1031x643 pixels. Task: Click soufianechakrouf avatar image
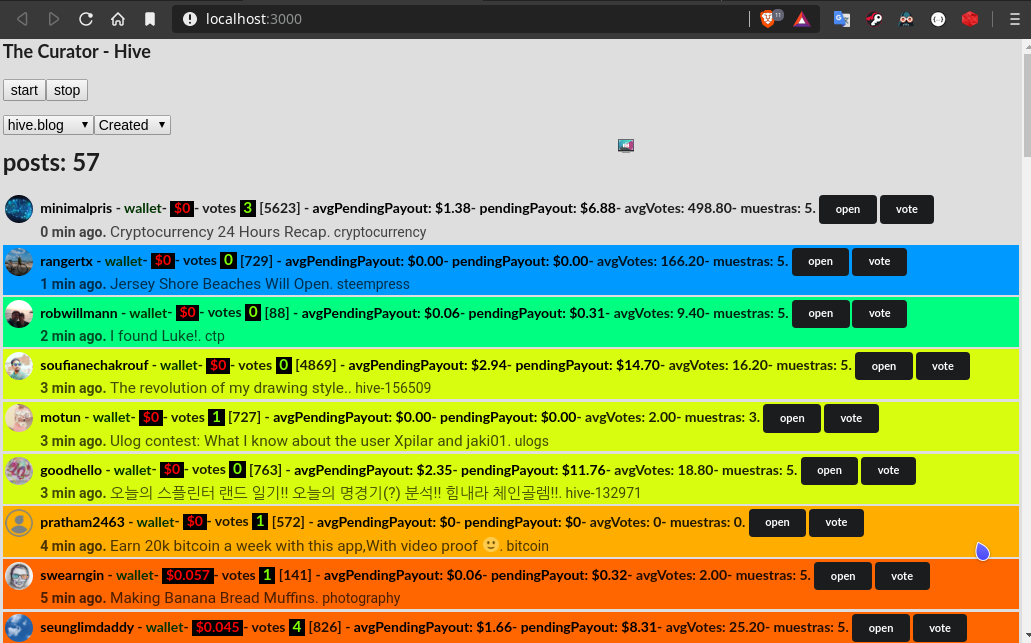coord(19,366)
